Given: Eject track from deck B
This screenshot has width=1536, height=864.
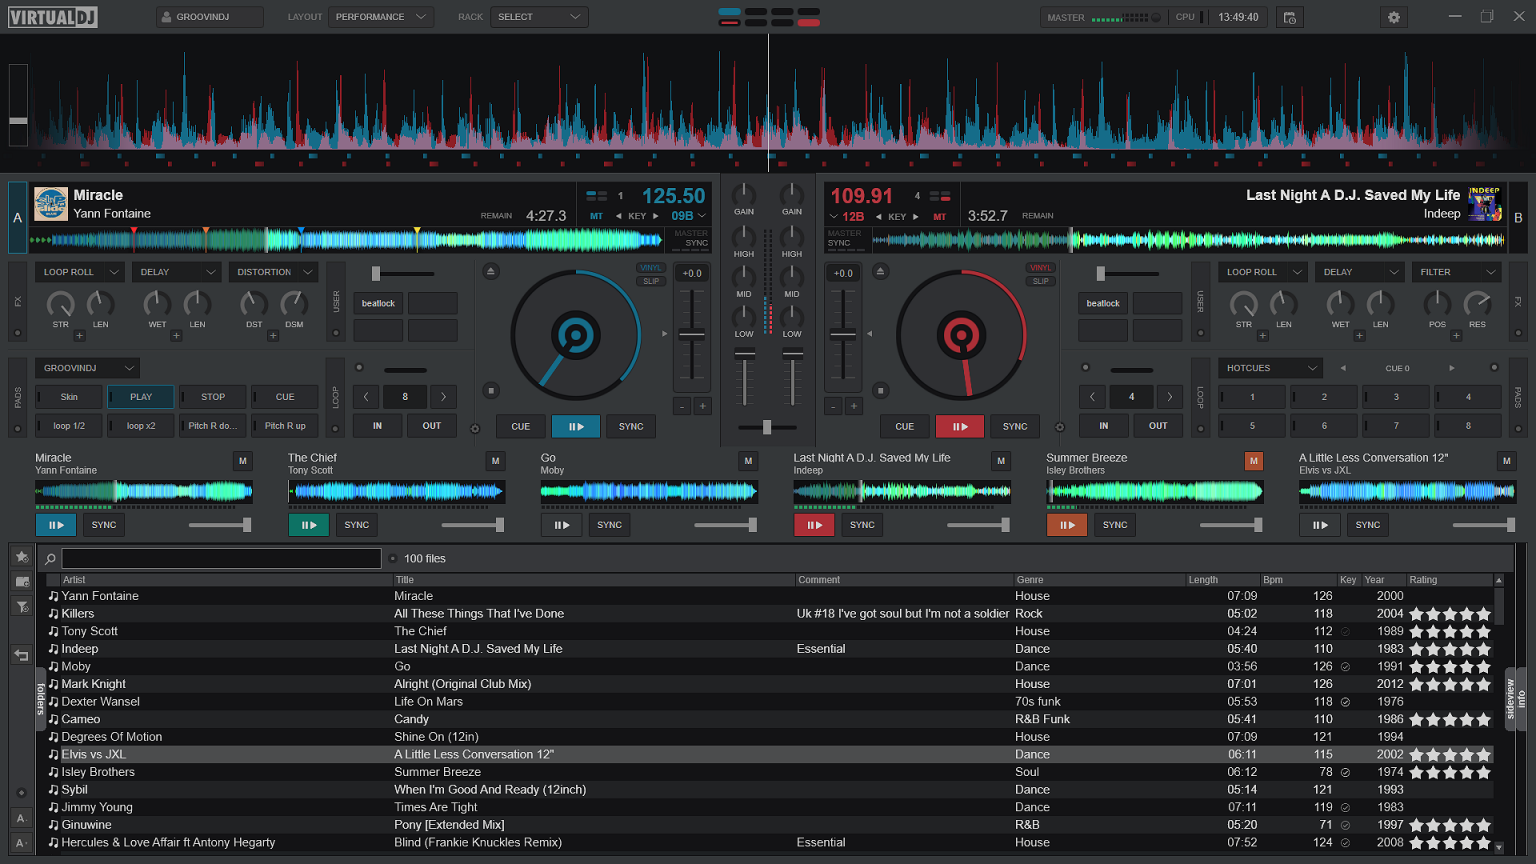Looking at the screenshot, I should [880, 271].
